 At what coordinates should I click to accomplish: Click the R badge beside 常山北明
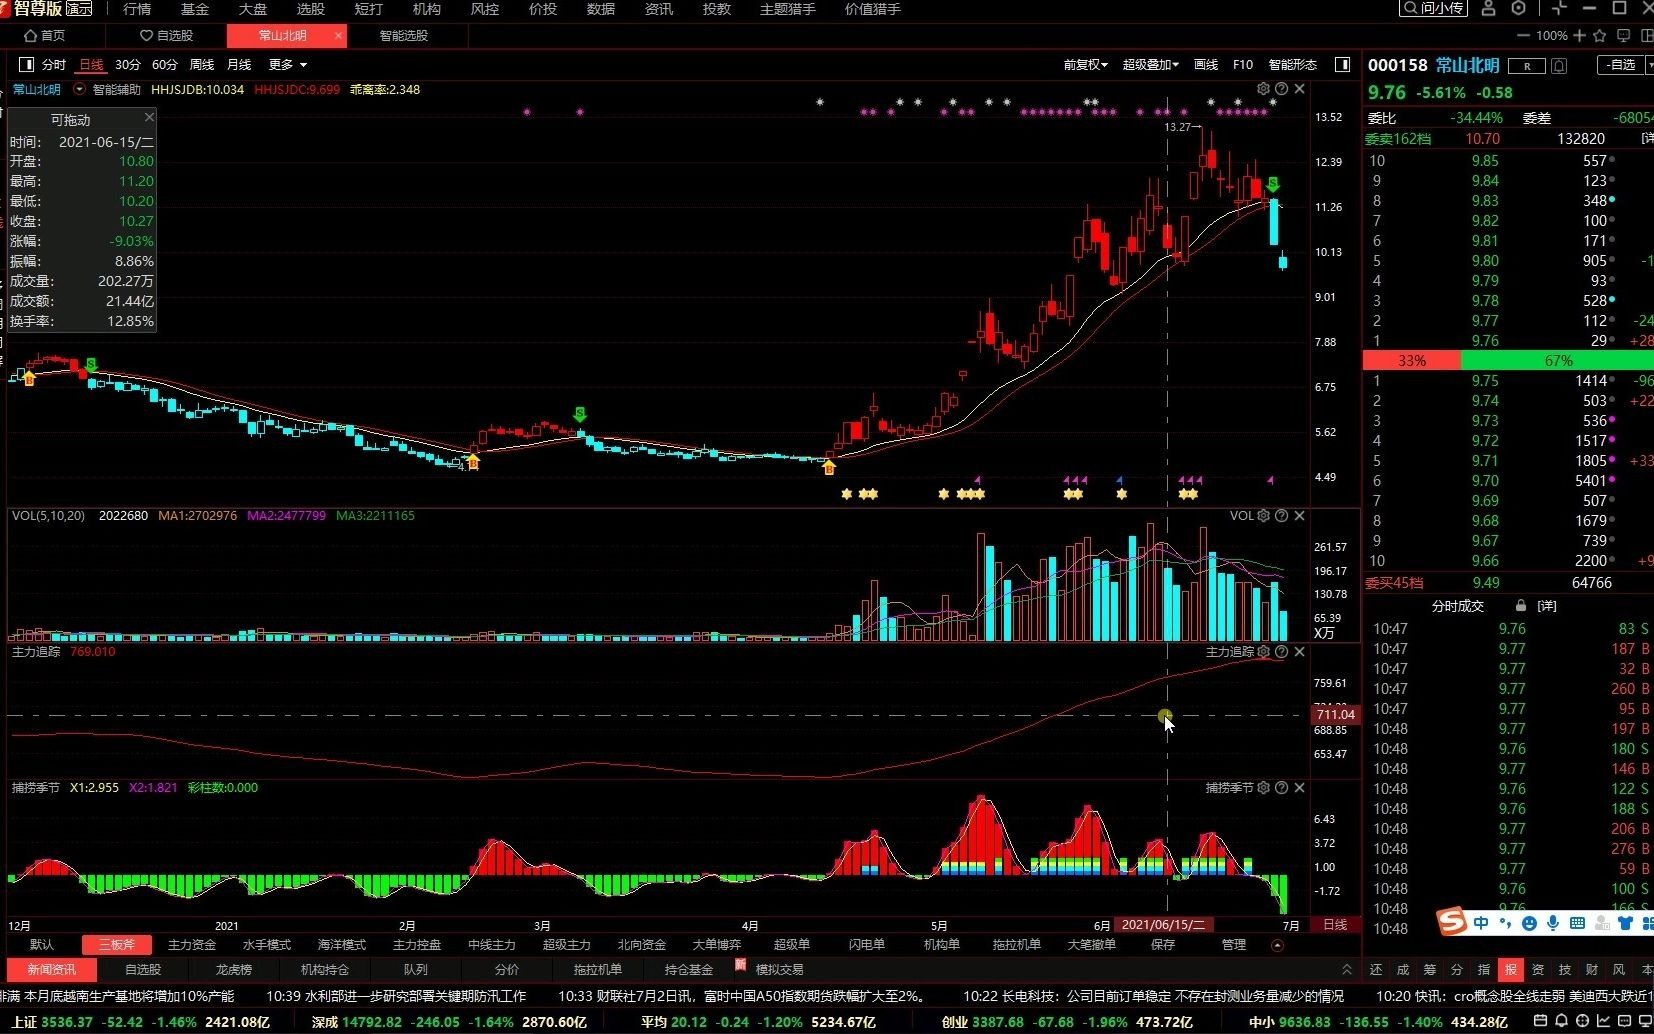[x=1527, y=66]
